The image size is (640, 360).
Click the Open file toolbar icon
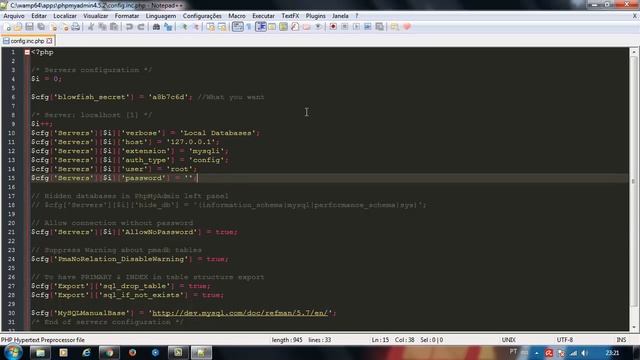pyautogui.click(x=18, y=27)
